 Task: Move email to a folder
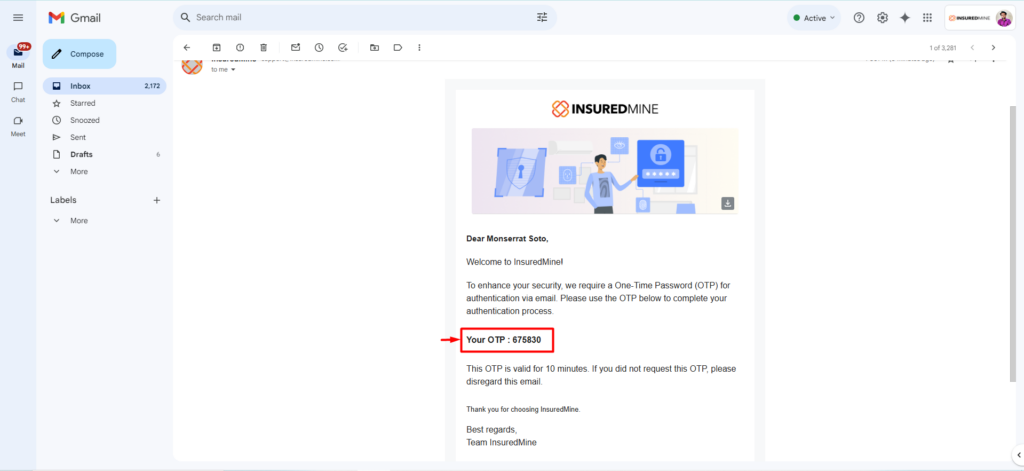(x=374, y=48)
